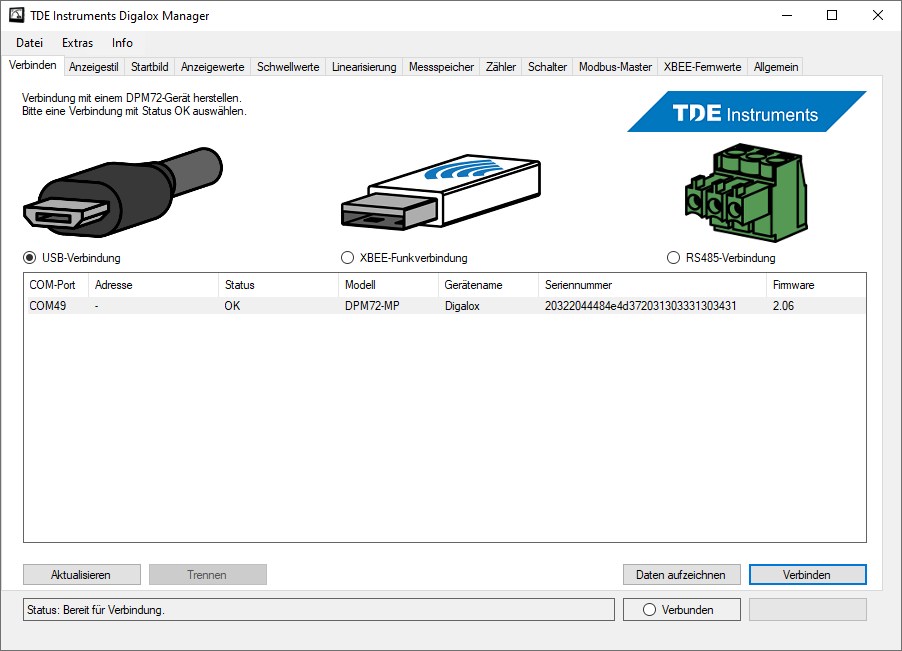Minimize the Digalox Manager window
902x651 pixels.
[787, 16]
